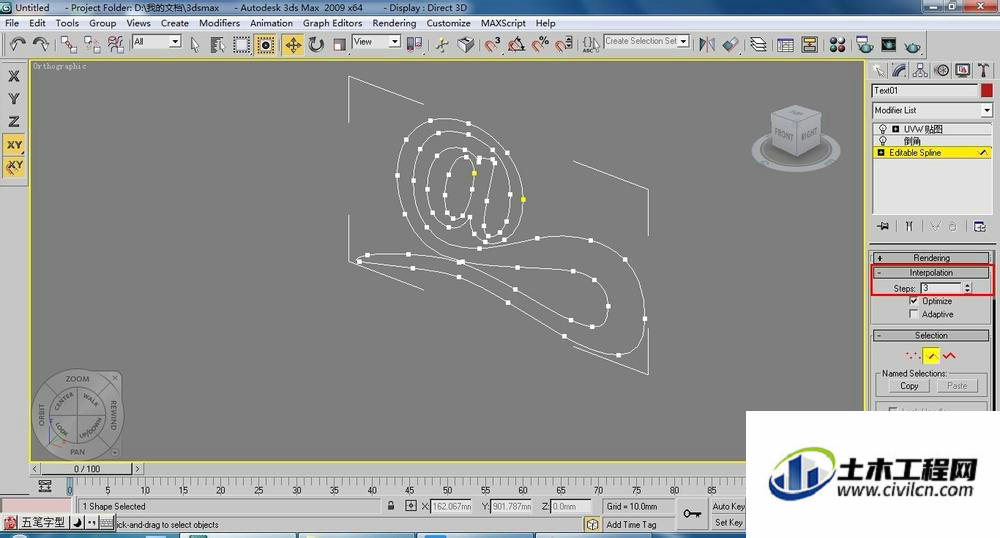1000x538 pixels.
Task: Click the Configure Modifier Sets button
Action: [980, 226]
